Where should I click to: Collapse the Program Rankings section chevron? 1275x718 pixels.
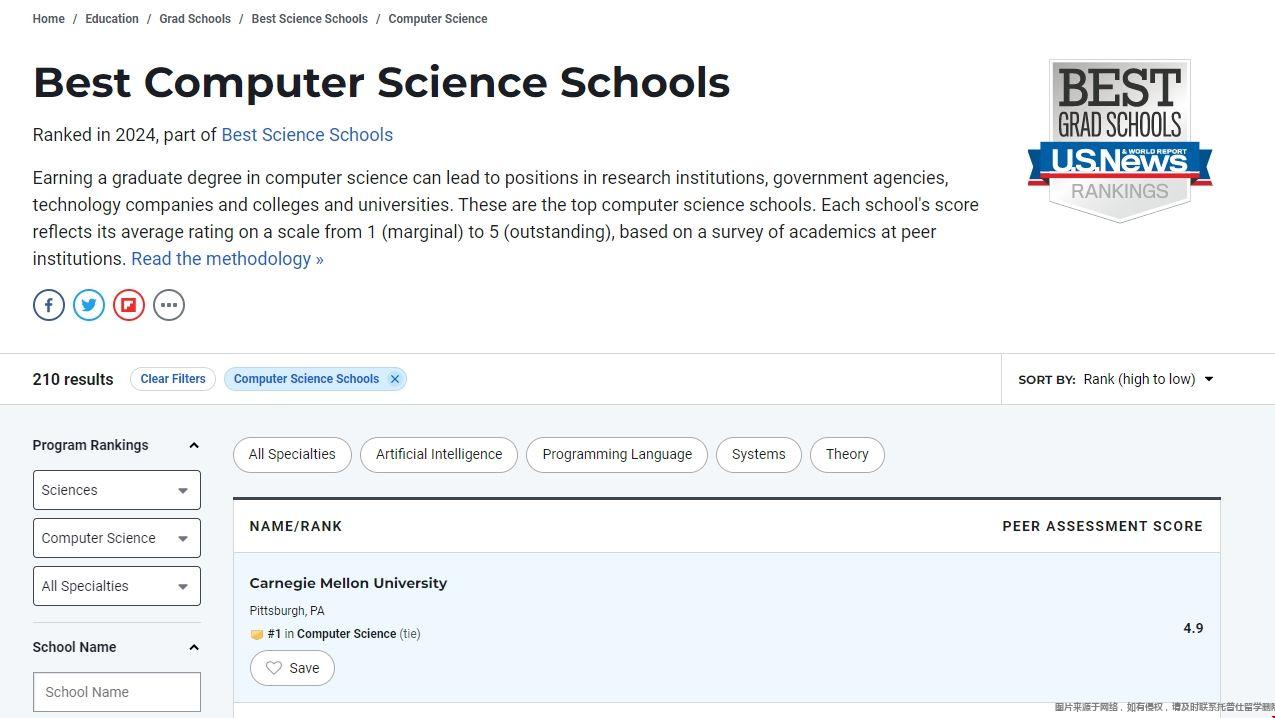pyautogui.click(x=194, y=446)
